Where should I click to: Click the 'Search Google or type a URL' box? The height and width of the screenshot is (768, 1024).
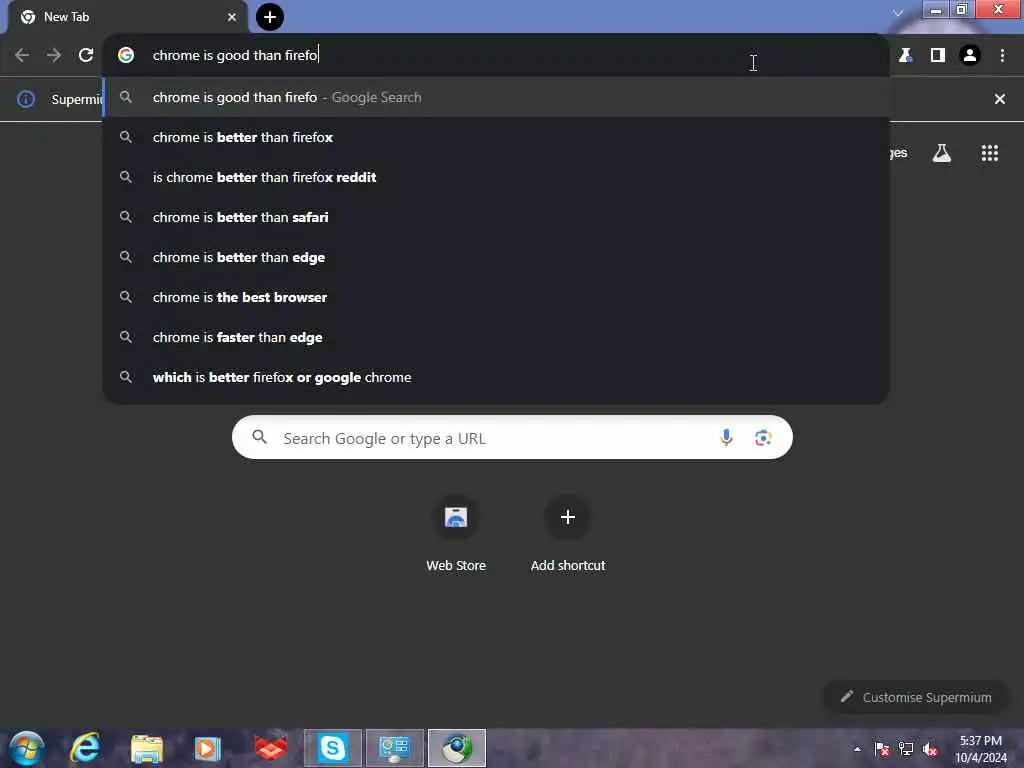coord(512,438)
